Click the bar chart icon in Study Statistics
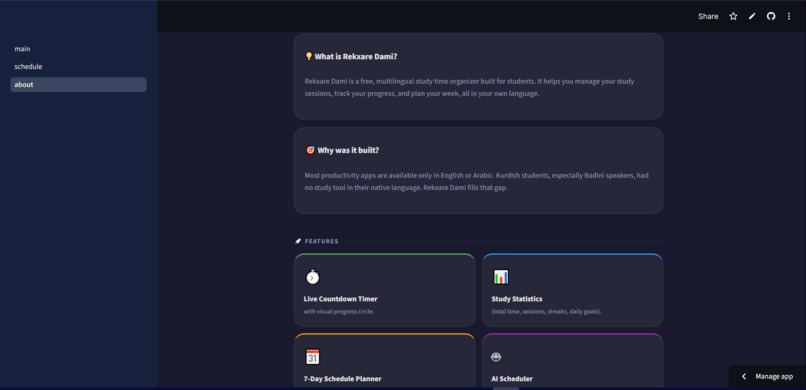806x390 pixels. [501, 277]
